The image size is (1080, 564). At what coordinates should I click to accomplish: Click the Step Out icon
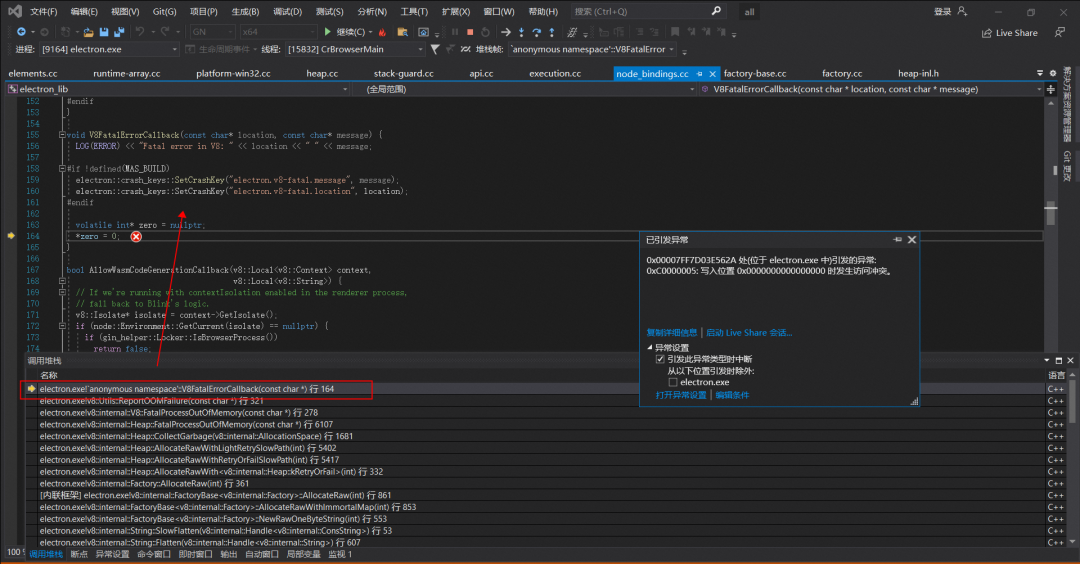click(552, 32)
